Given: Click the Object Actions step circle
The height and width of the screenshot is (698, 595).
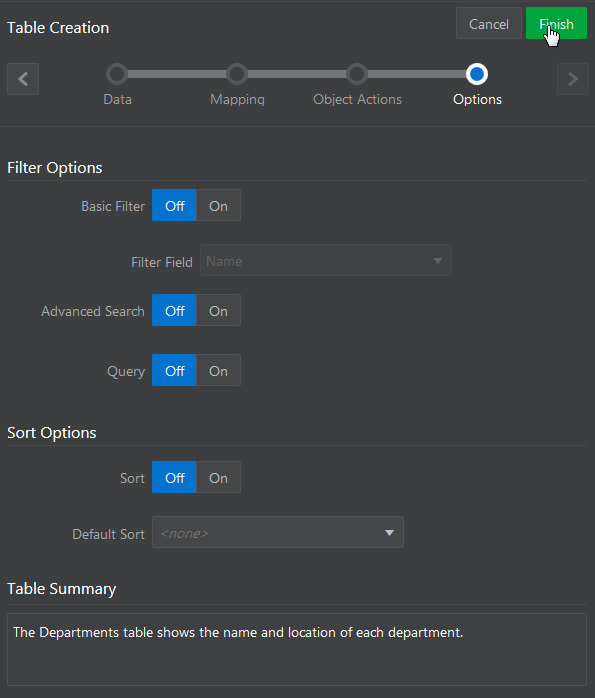Looking at the screenshot, I should tap(357, 74).
